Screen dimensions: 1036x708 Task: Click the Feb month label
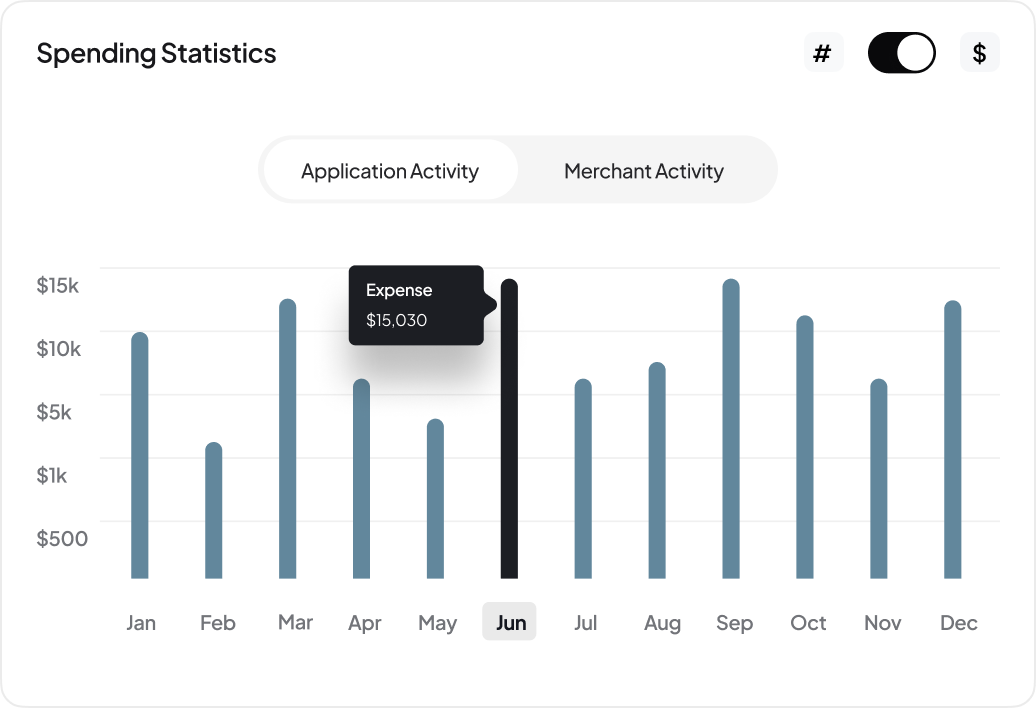coord(217,622)
